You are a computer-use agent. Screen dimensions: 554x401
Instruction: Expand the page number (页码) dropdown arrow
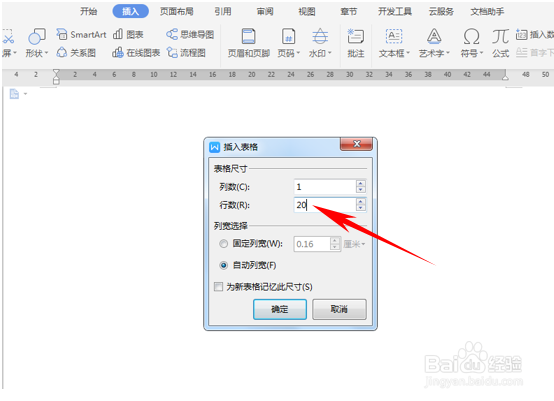pos(298,53)
